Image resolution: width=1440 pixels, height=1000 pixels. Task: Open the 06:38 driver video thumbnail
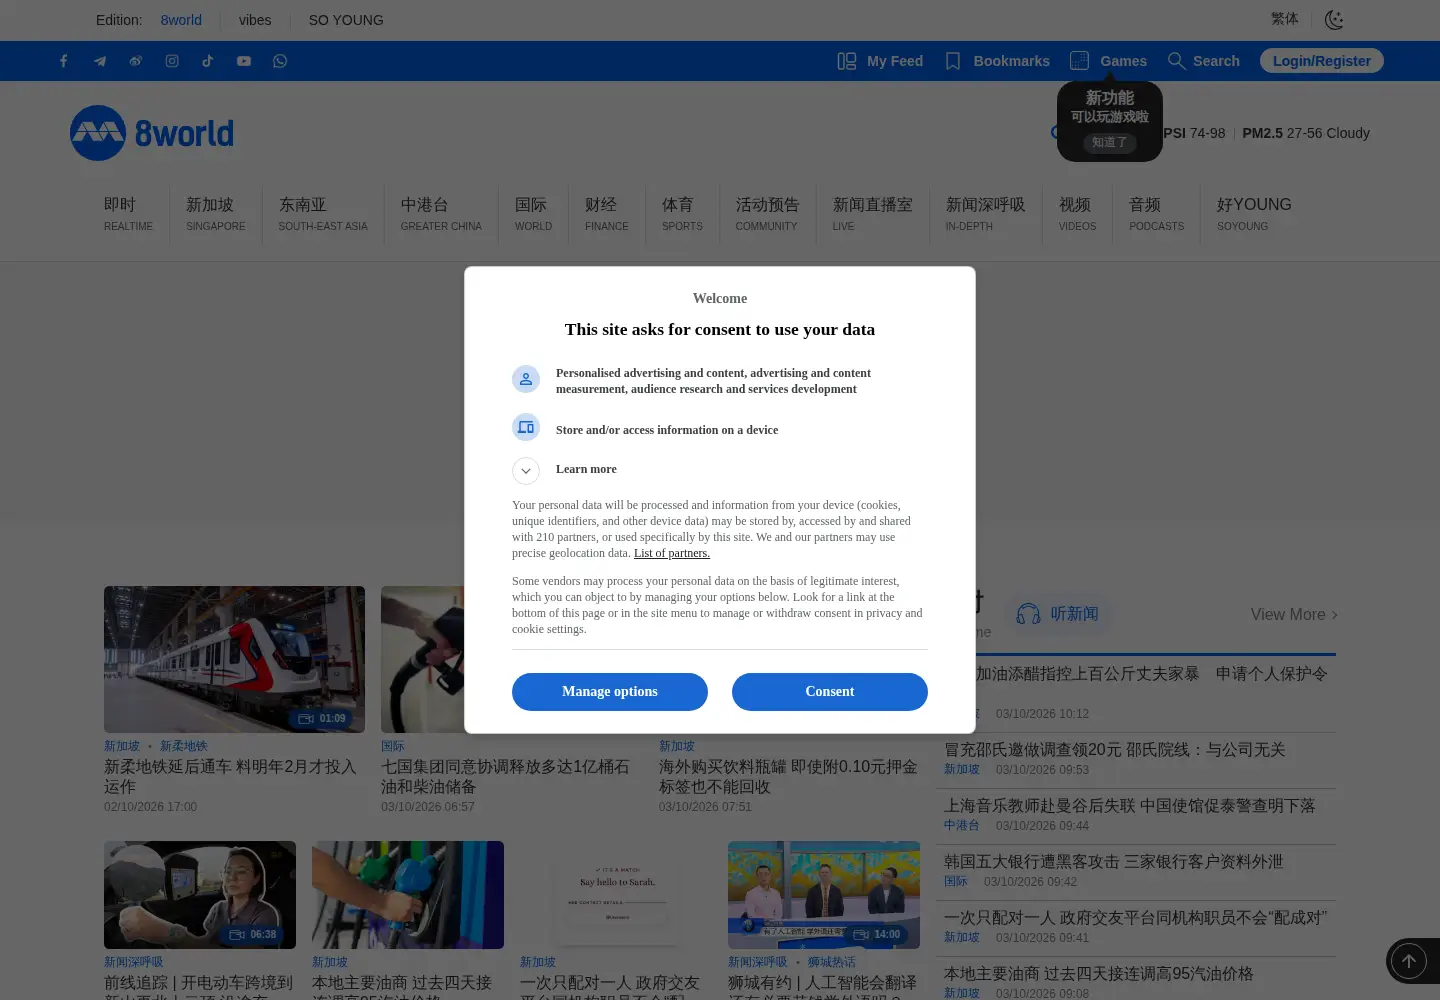tap(200, 895)
